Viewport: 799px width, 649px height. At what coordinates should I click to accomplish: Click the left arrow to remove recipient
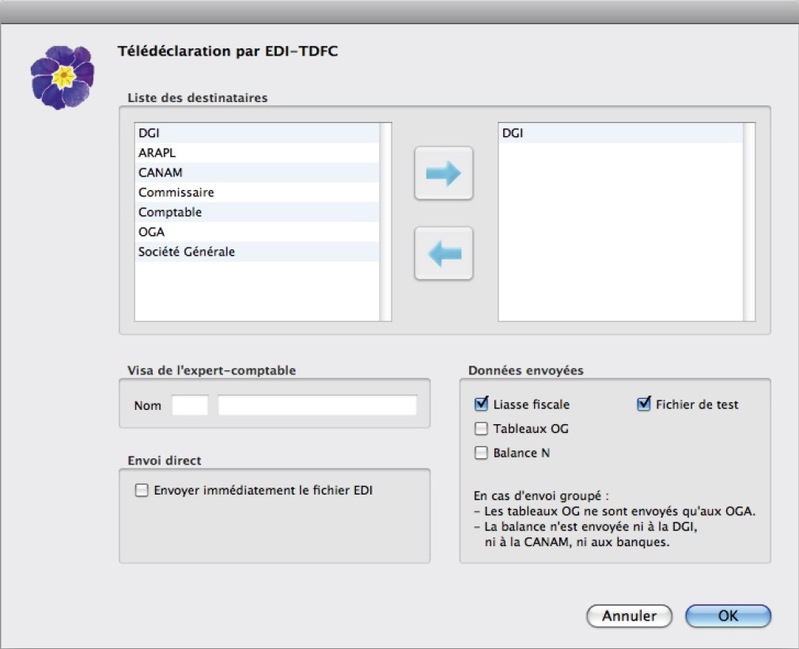444,253
